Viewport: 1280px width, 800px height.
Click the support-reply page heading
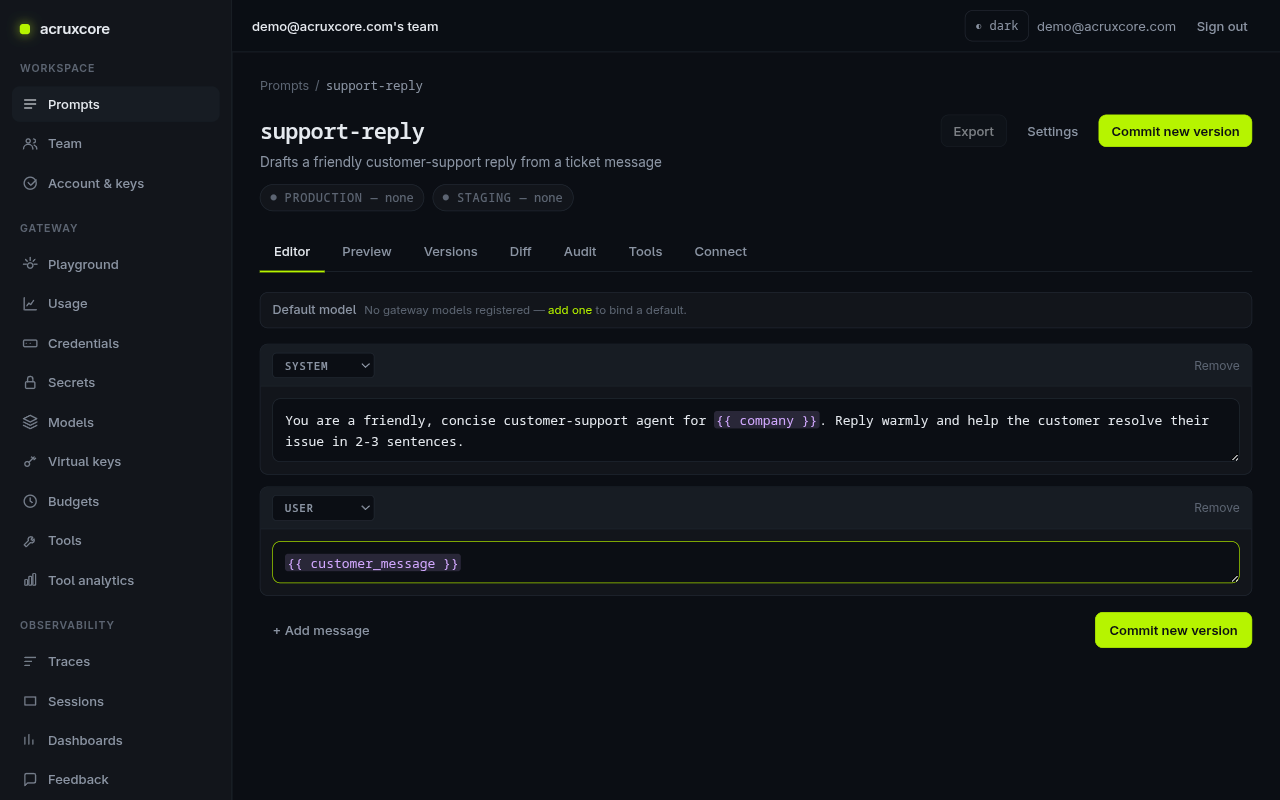pyautogui.click(x=342, y=131)
